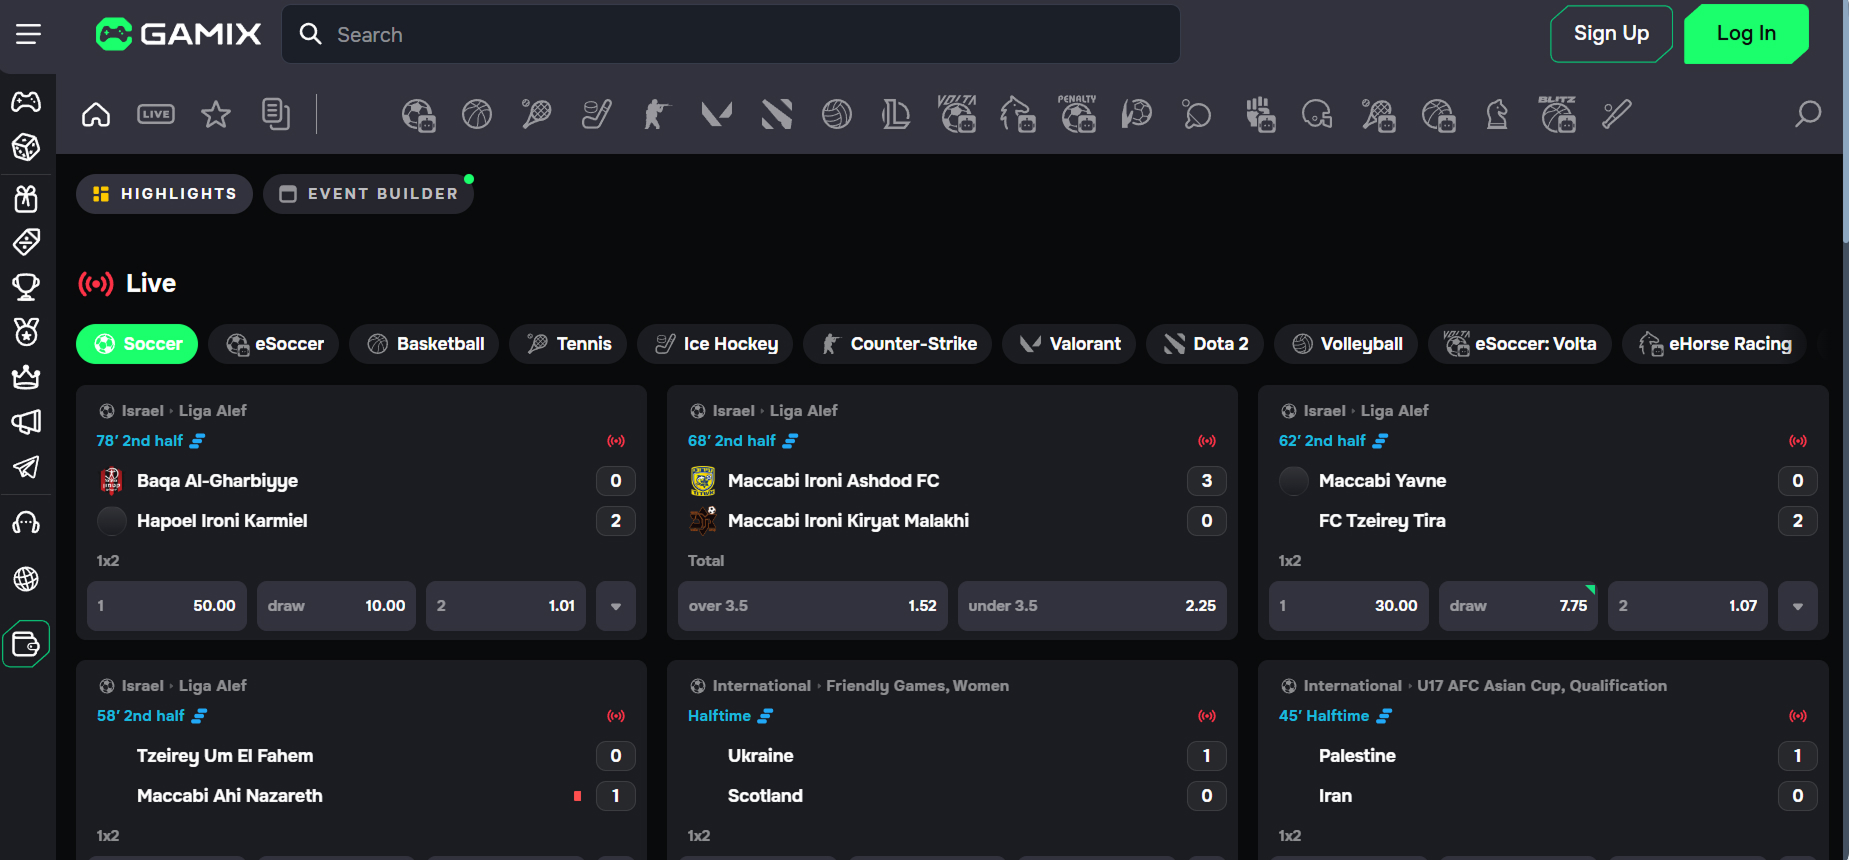Screen dimensions: 1849x860
Task: Expand more markets for Baqa Al-Gharbiyye match
Action: click(x=616, y=606)
